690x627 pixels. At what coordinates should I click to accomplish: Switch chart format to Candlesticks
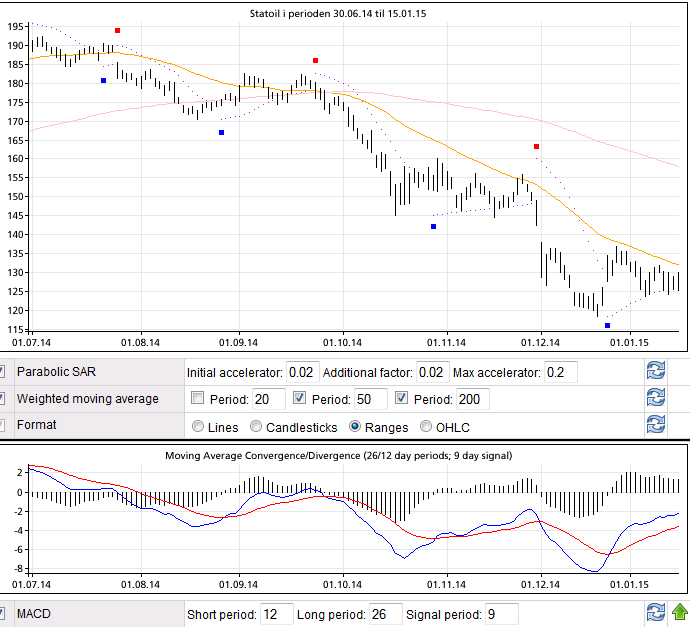tap(257, 426)
